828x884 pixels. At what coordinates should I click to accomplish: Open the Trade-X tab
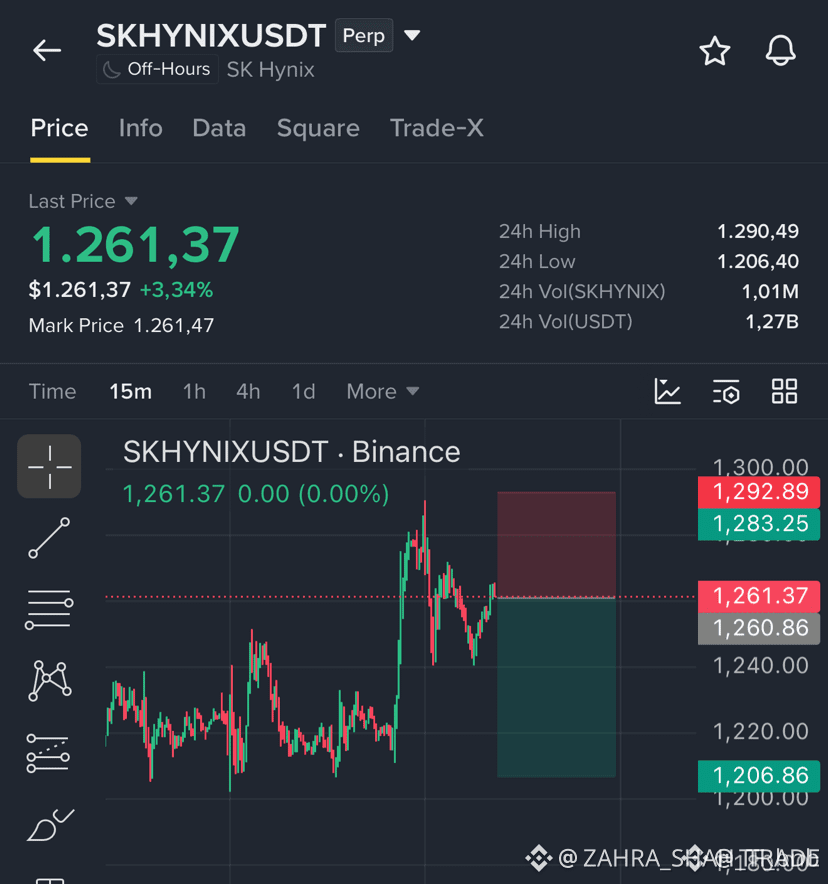[x=437, y=128]
